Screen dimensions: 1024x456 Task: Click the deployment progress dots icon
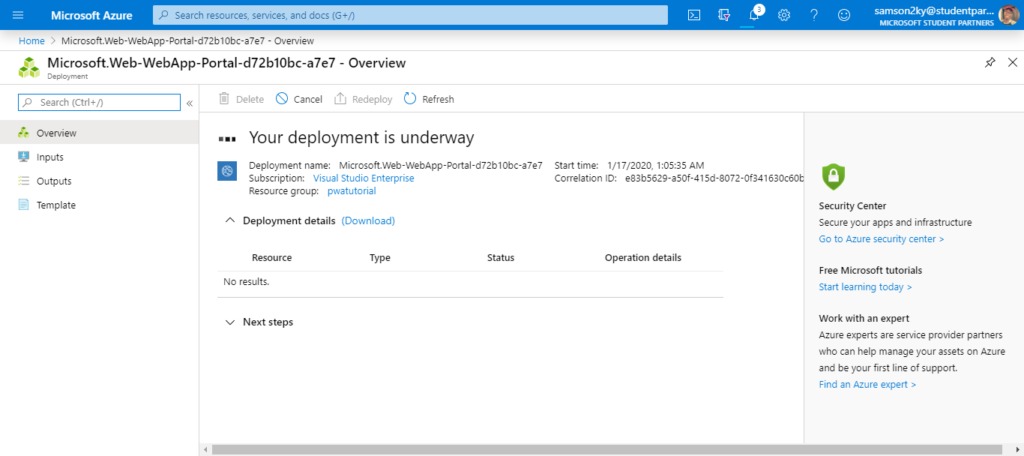(227, 138)
